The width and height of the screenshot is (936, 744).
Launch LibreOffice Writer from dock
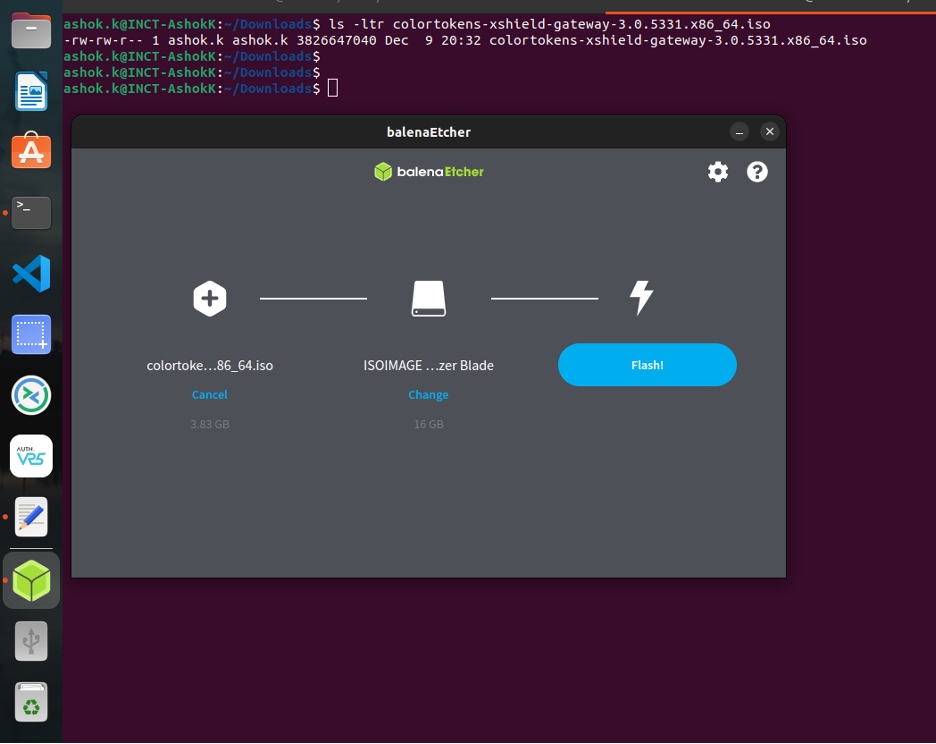point(31,92)
